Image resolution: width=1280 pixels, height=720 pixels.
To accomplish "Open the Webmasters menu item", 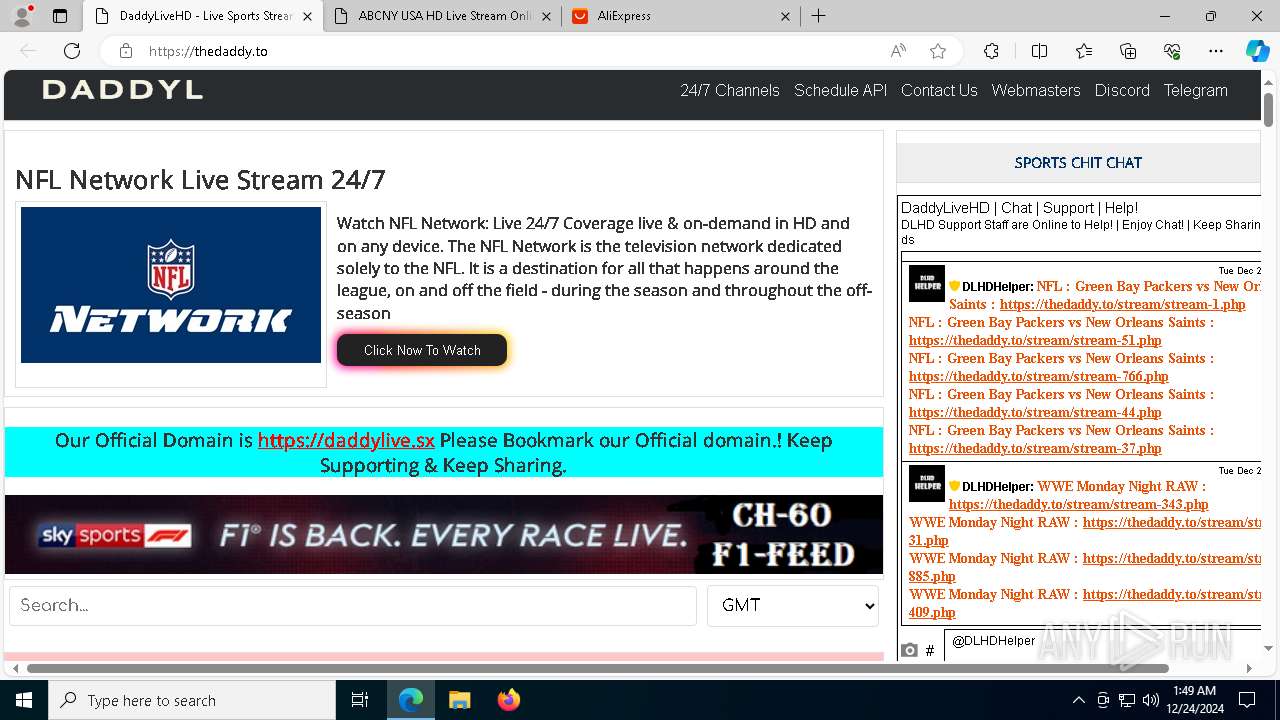I will coord(1036,90).
